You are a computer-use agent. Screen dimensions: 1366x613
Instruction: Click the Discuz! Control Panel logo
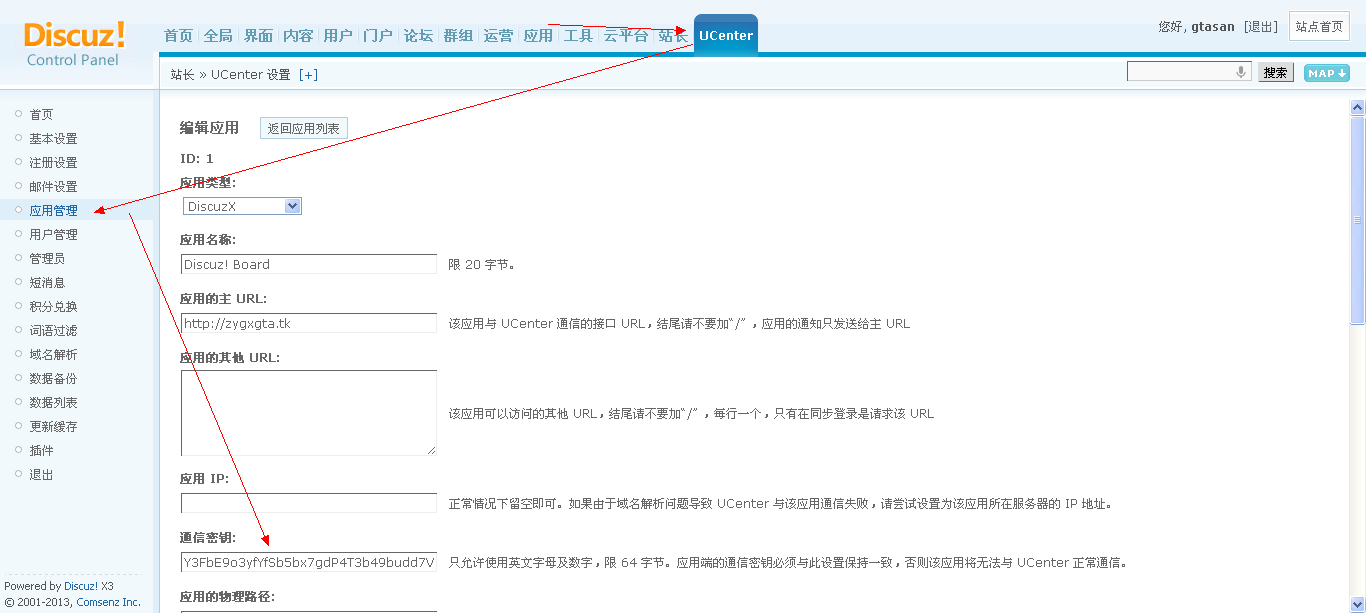pos(75,45)
